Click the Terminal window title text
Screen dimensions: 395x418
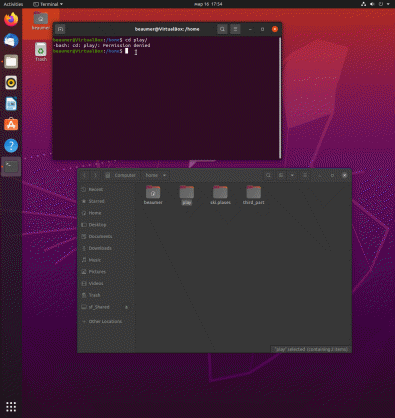pos(167,29)
